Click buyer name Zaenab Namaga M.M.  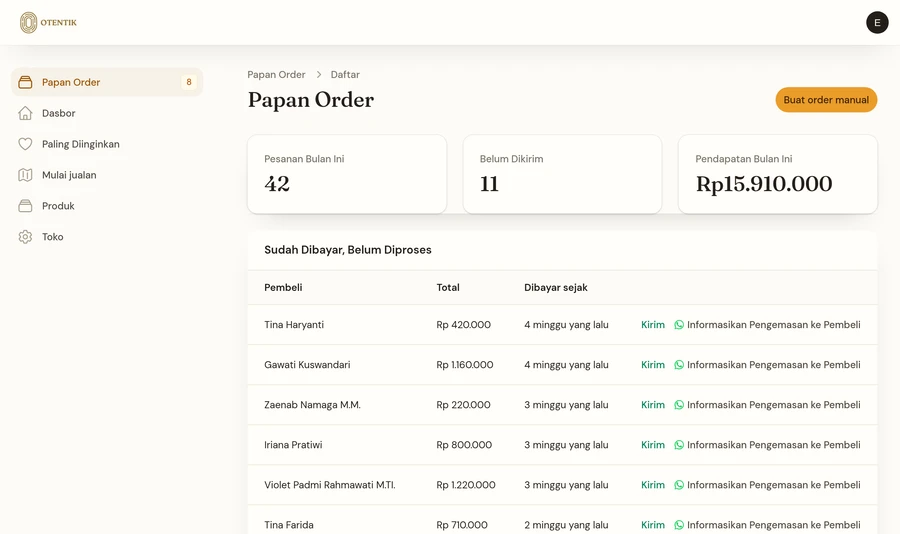click(312, 405)
